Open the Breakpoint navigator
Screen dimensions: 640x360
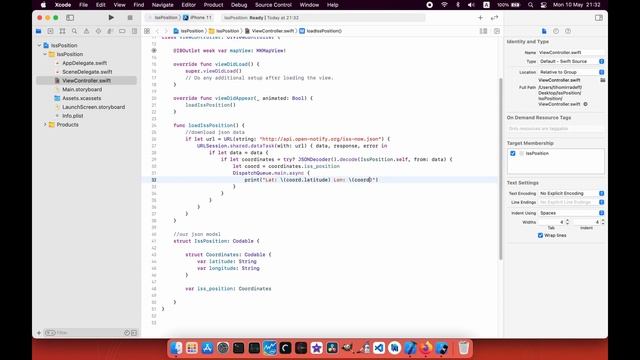[x=122, y=31]
